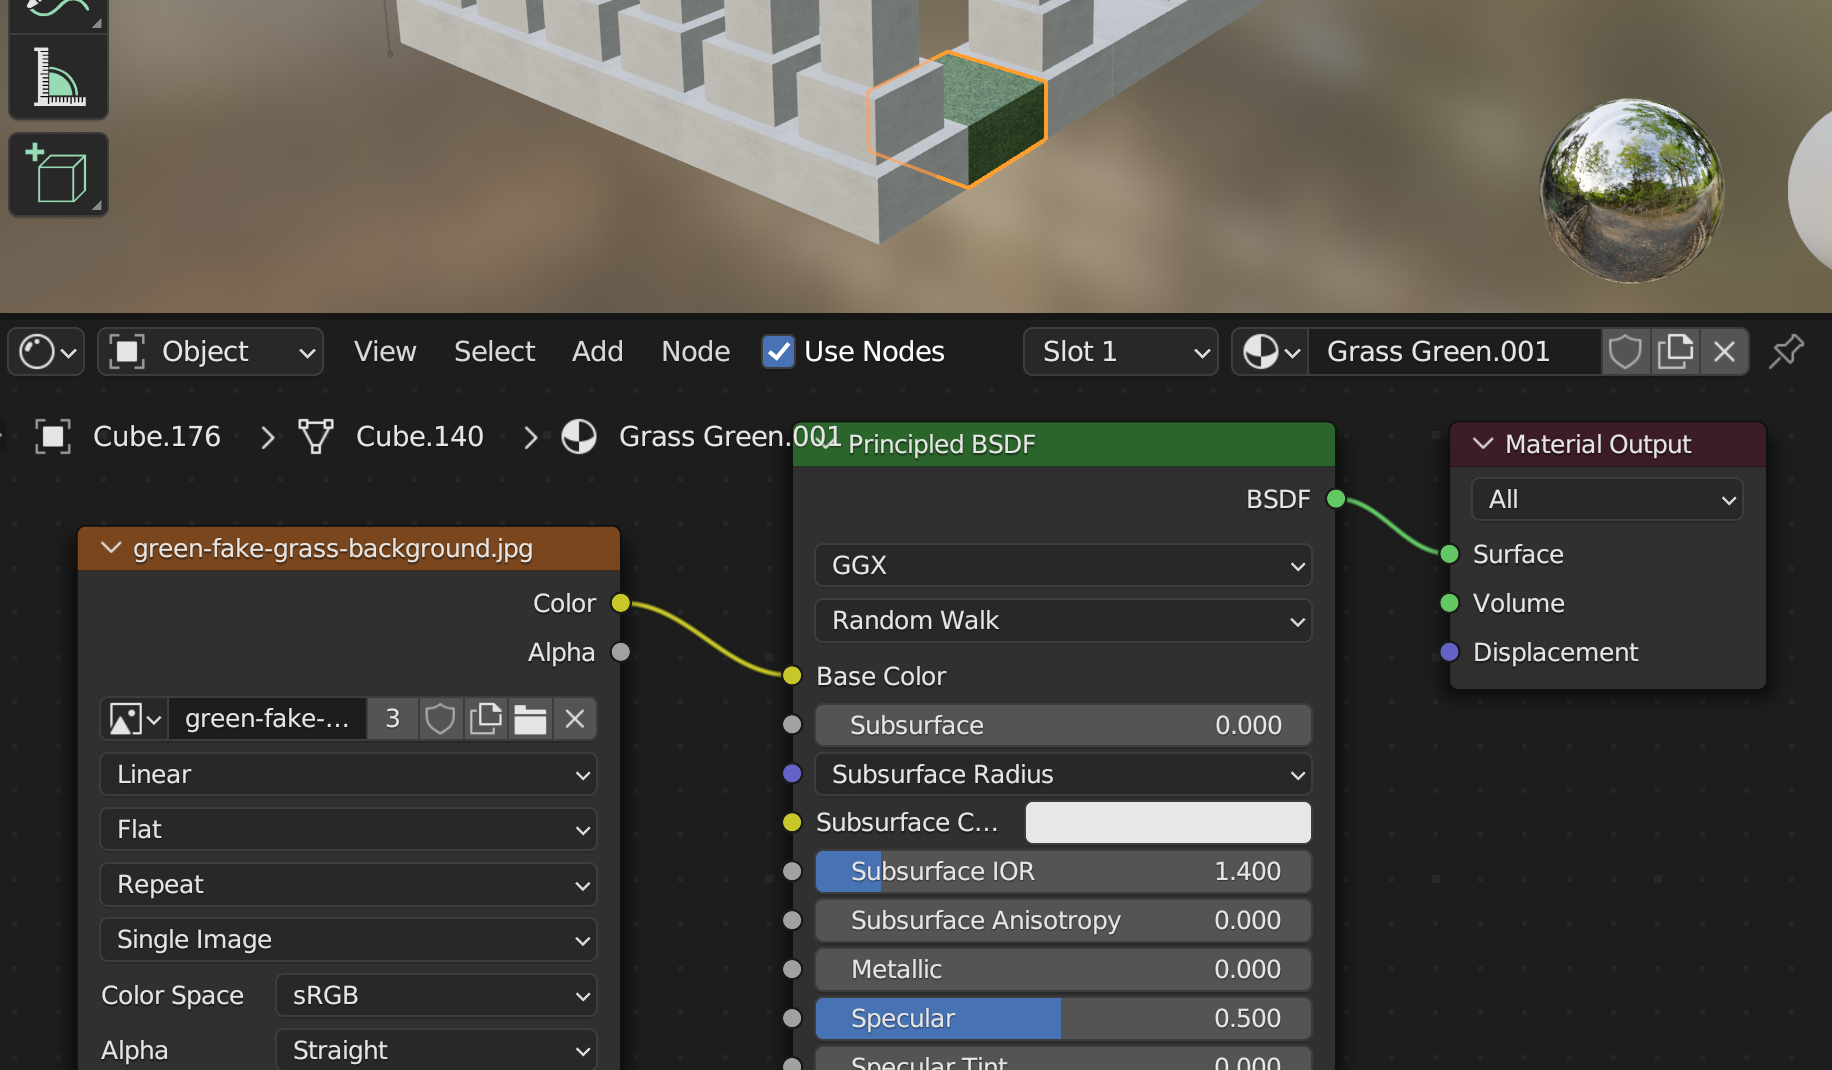Click the Specular value slider
The height and width of the screenshot is (1070, 1832).
click(x=1063, y=1018)
